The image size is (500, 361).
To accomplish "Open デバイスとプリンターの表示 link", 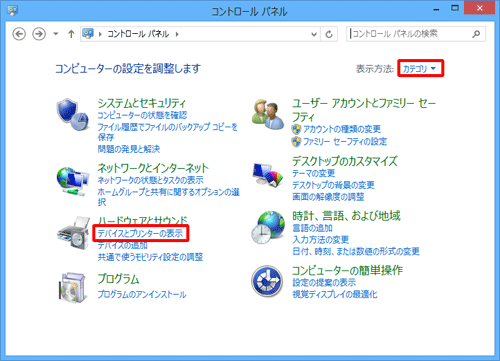I will coord(140,233).
